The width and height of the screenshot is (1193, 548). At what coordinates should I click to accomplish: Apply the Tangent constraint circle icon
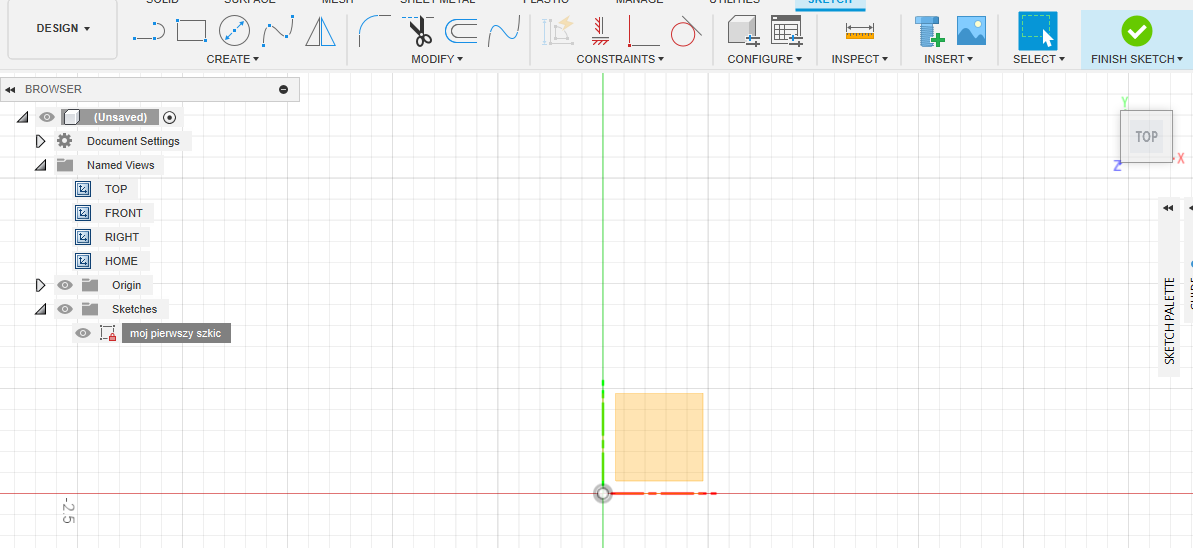(x=686, y=31)
